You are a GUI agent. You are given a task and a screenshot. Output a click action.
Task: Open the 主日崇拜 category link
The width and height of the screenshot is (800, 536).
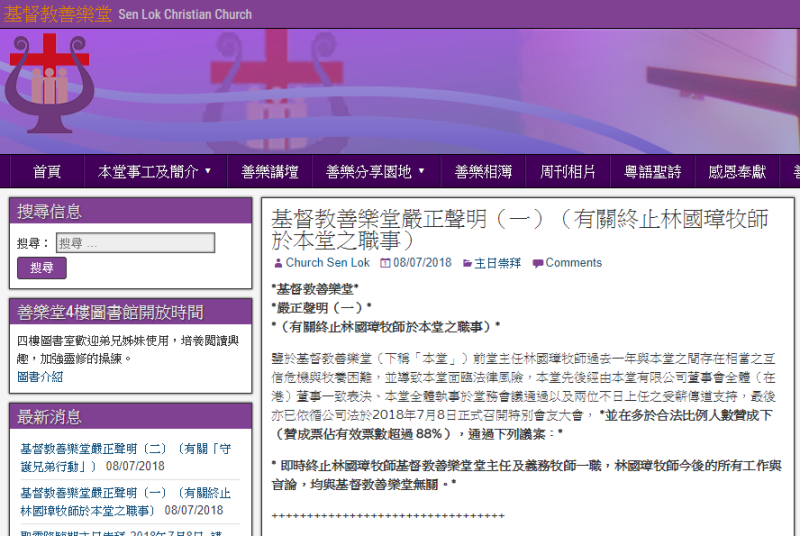[497, 263]
